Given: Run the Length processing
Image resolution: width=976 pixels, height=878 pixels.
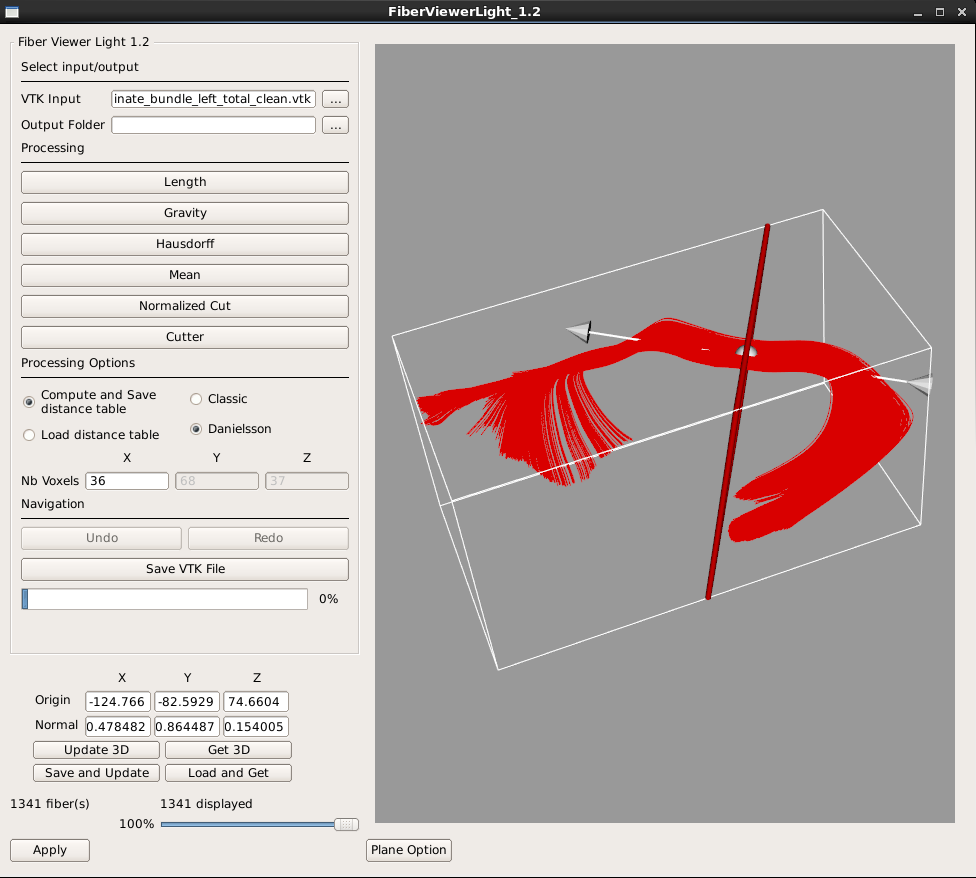Looking at the screenshot, I should [185, 182].
